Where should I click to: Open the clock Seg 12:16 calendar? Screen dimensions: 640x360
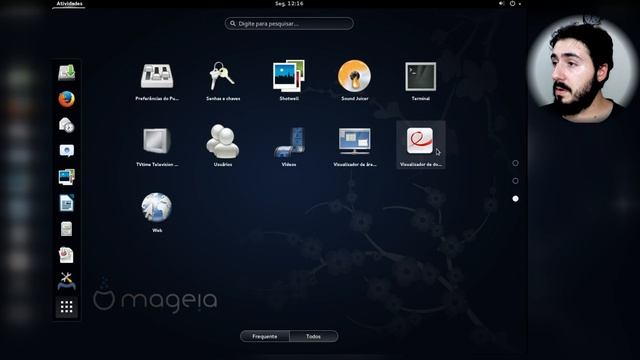289,3
